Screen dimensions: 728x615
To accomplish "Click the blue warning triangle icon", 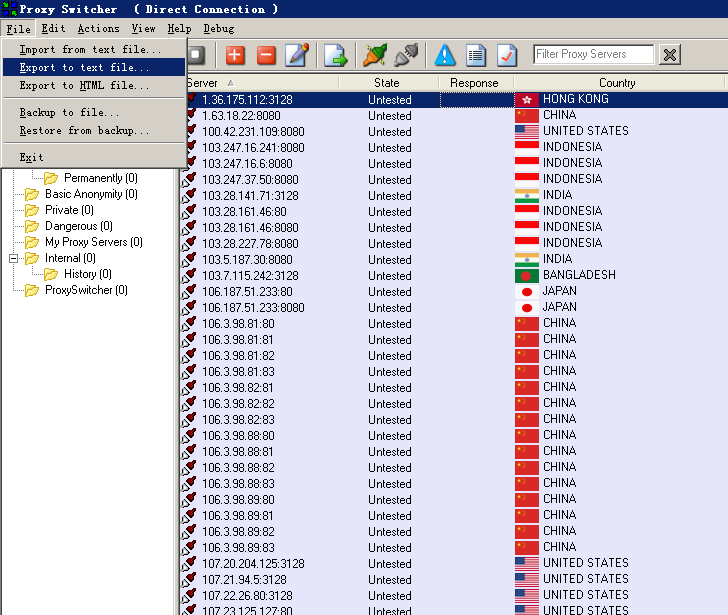I will [x=445, y=55].
